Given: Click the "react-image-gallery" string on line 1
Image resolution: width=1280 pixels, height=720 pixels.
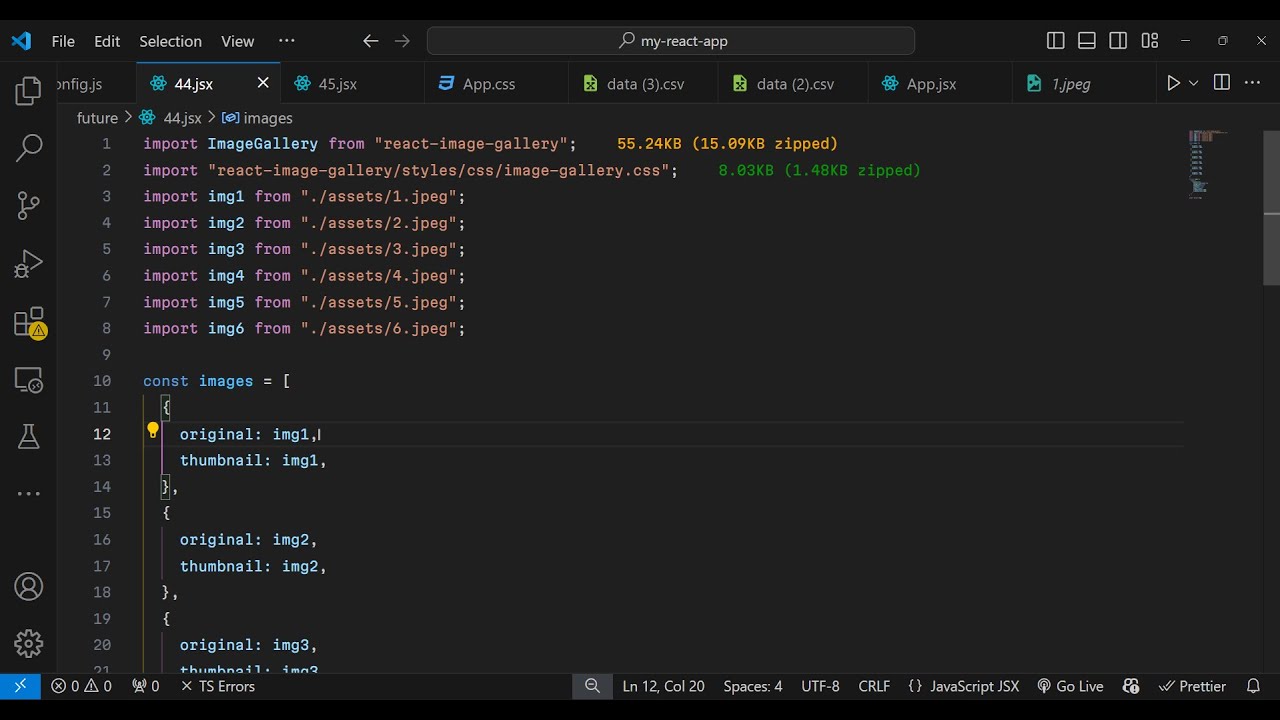Looking at the screenshot, I should point(471,144).
